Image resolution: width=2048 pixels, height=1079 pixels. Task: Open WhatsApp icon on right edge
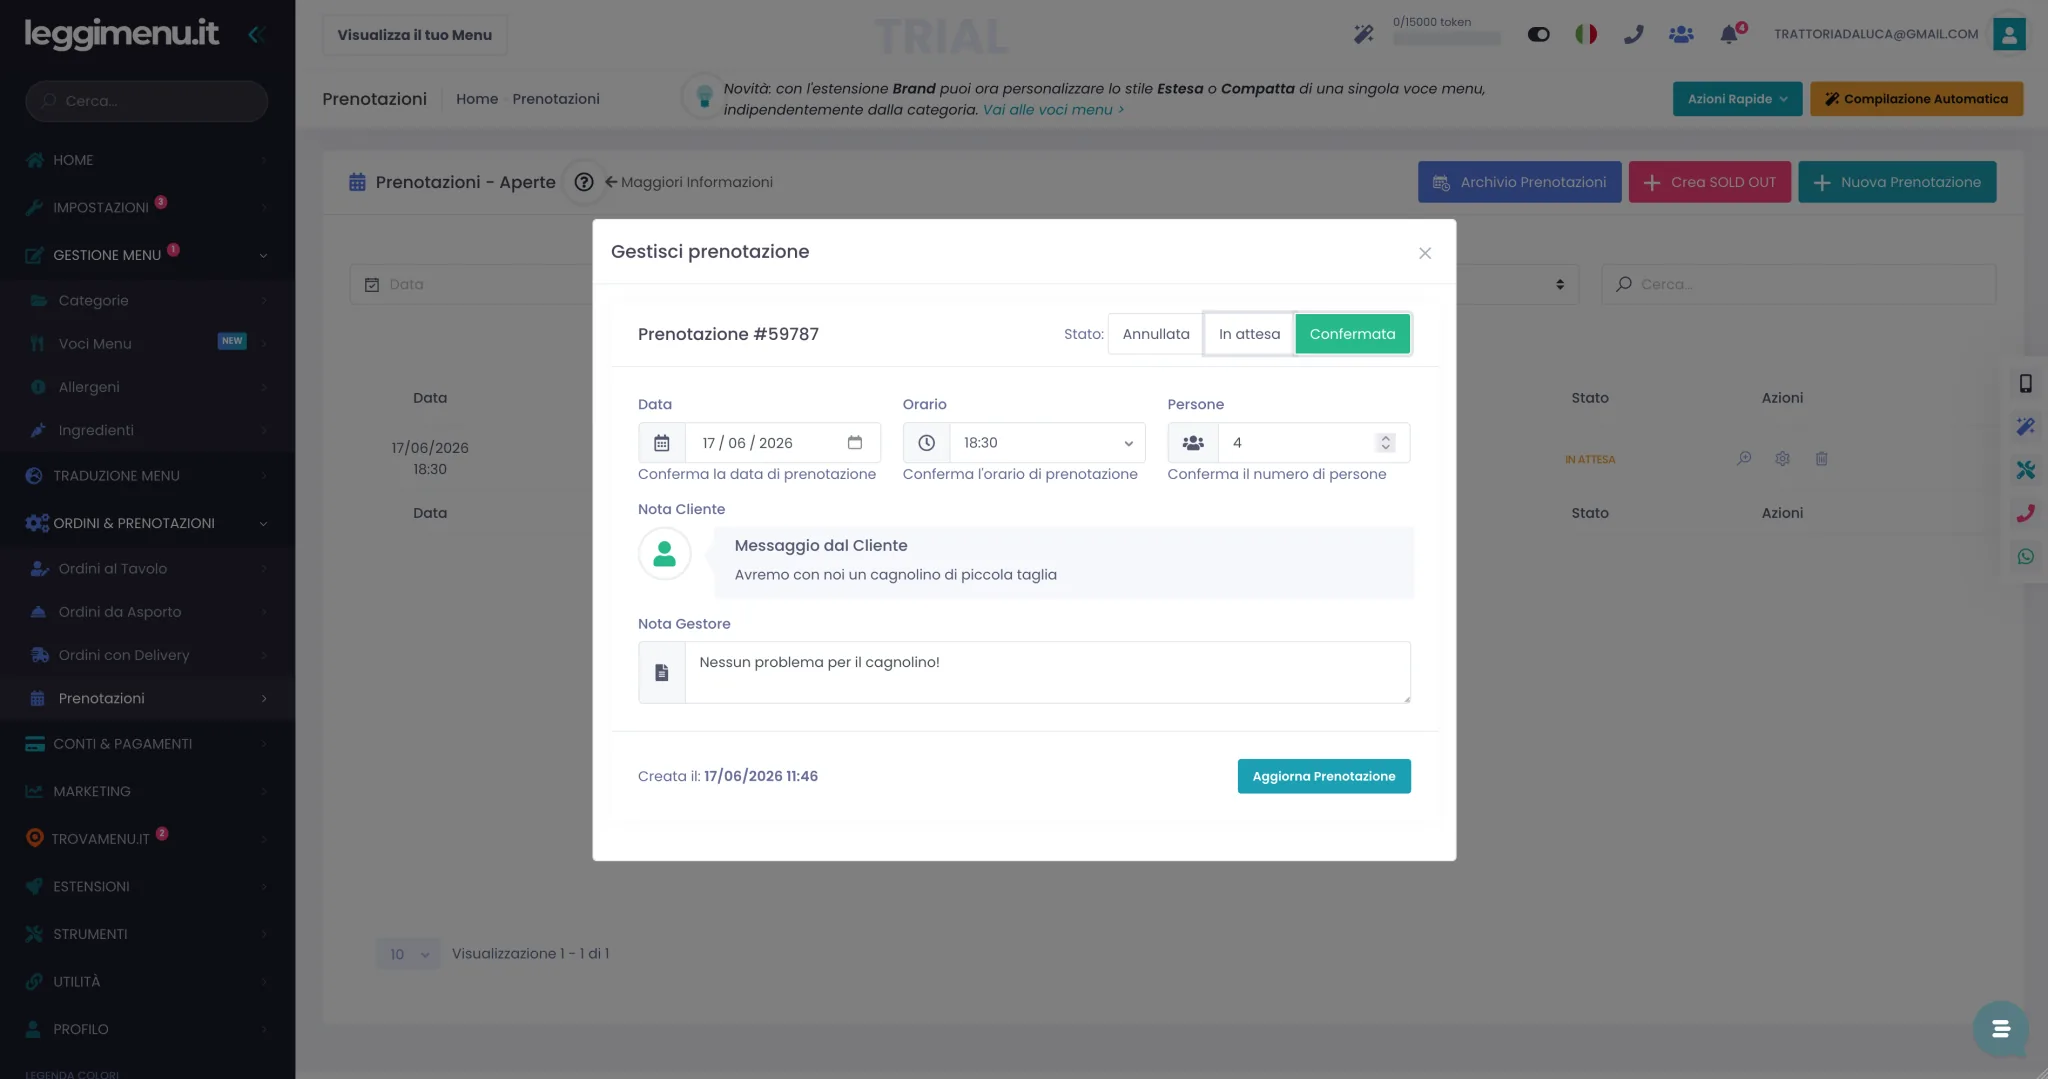click(x=2025, y=556)
